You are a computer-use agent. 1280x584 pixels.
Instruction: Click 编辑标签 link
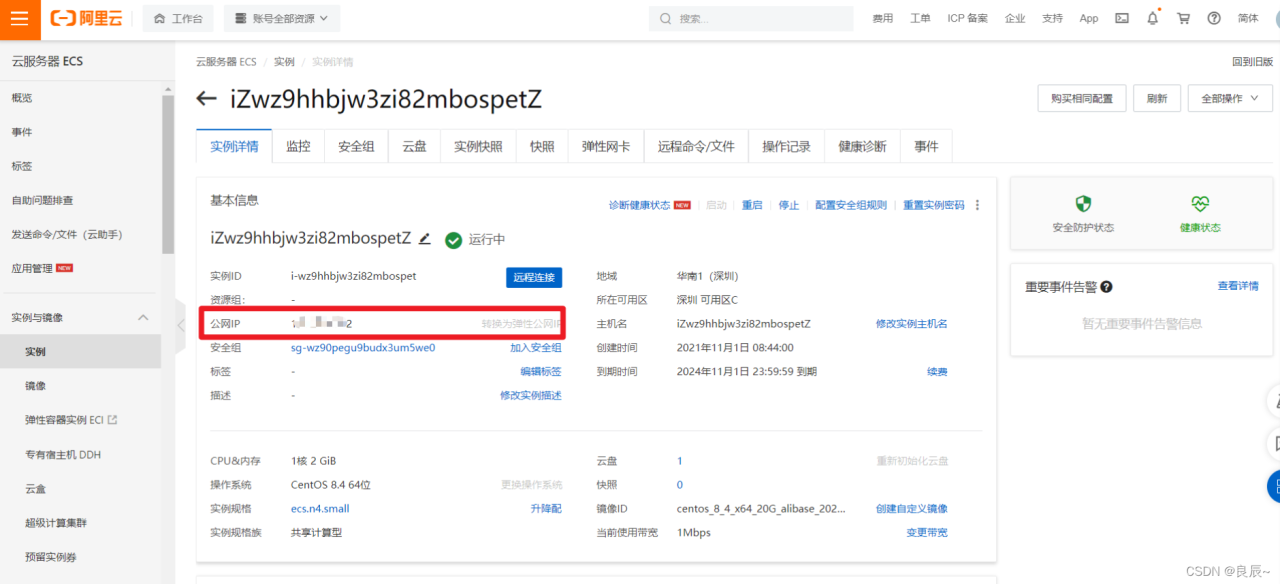click(541, 372)
